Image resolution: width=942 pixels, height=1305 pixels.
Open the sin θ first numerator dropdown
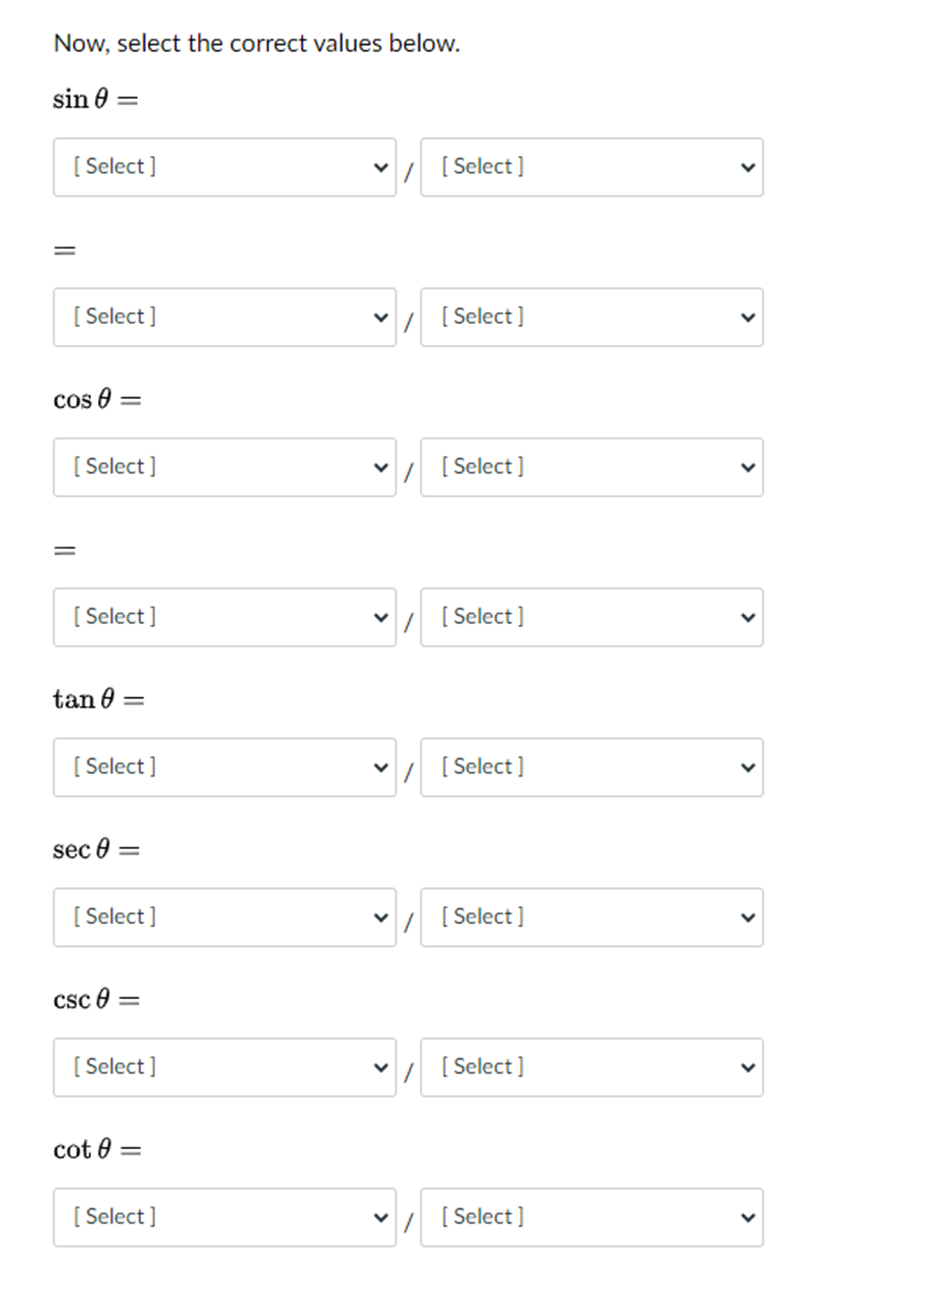(x=225, y=167)
